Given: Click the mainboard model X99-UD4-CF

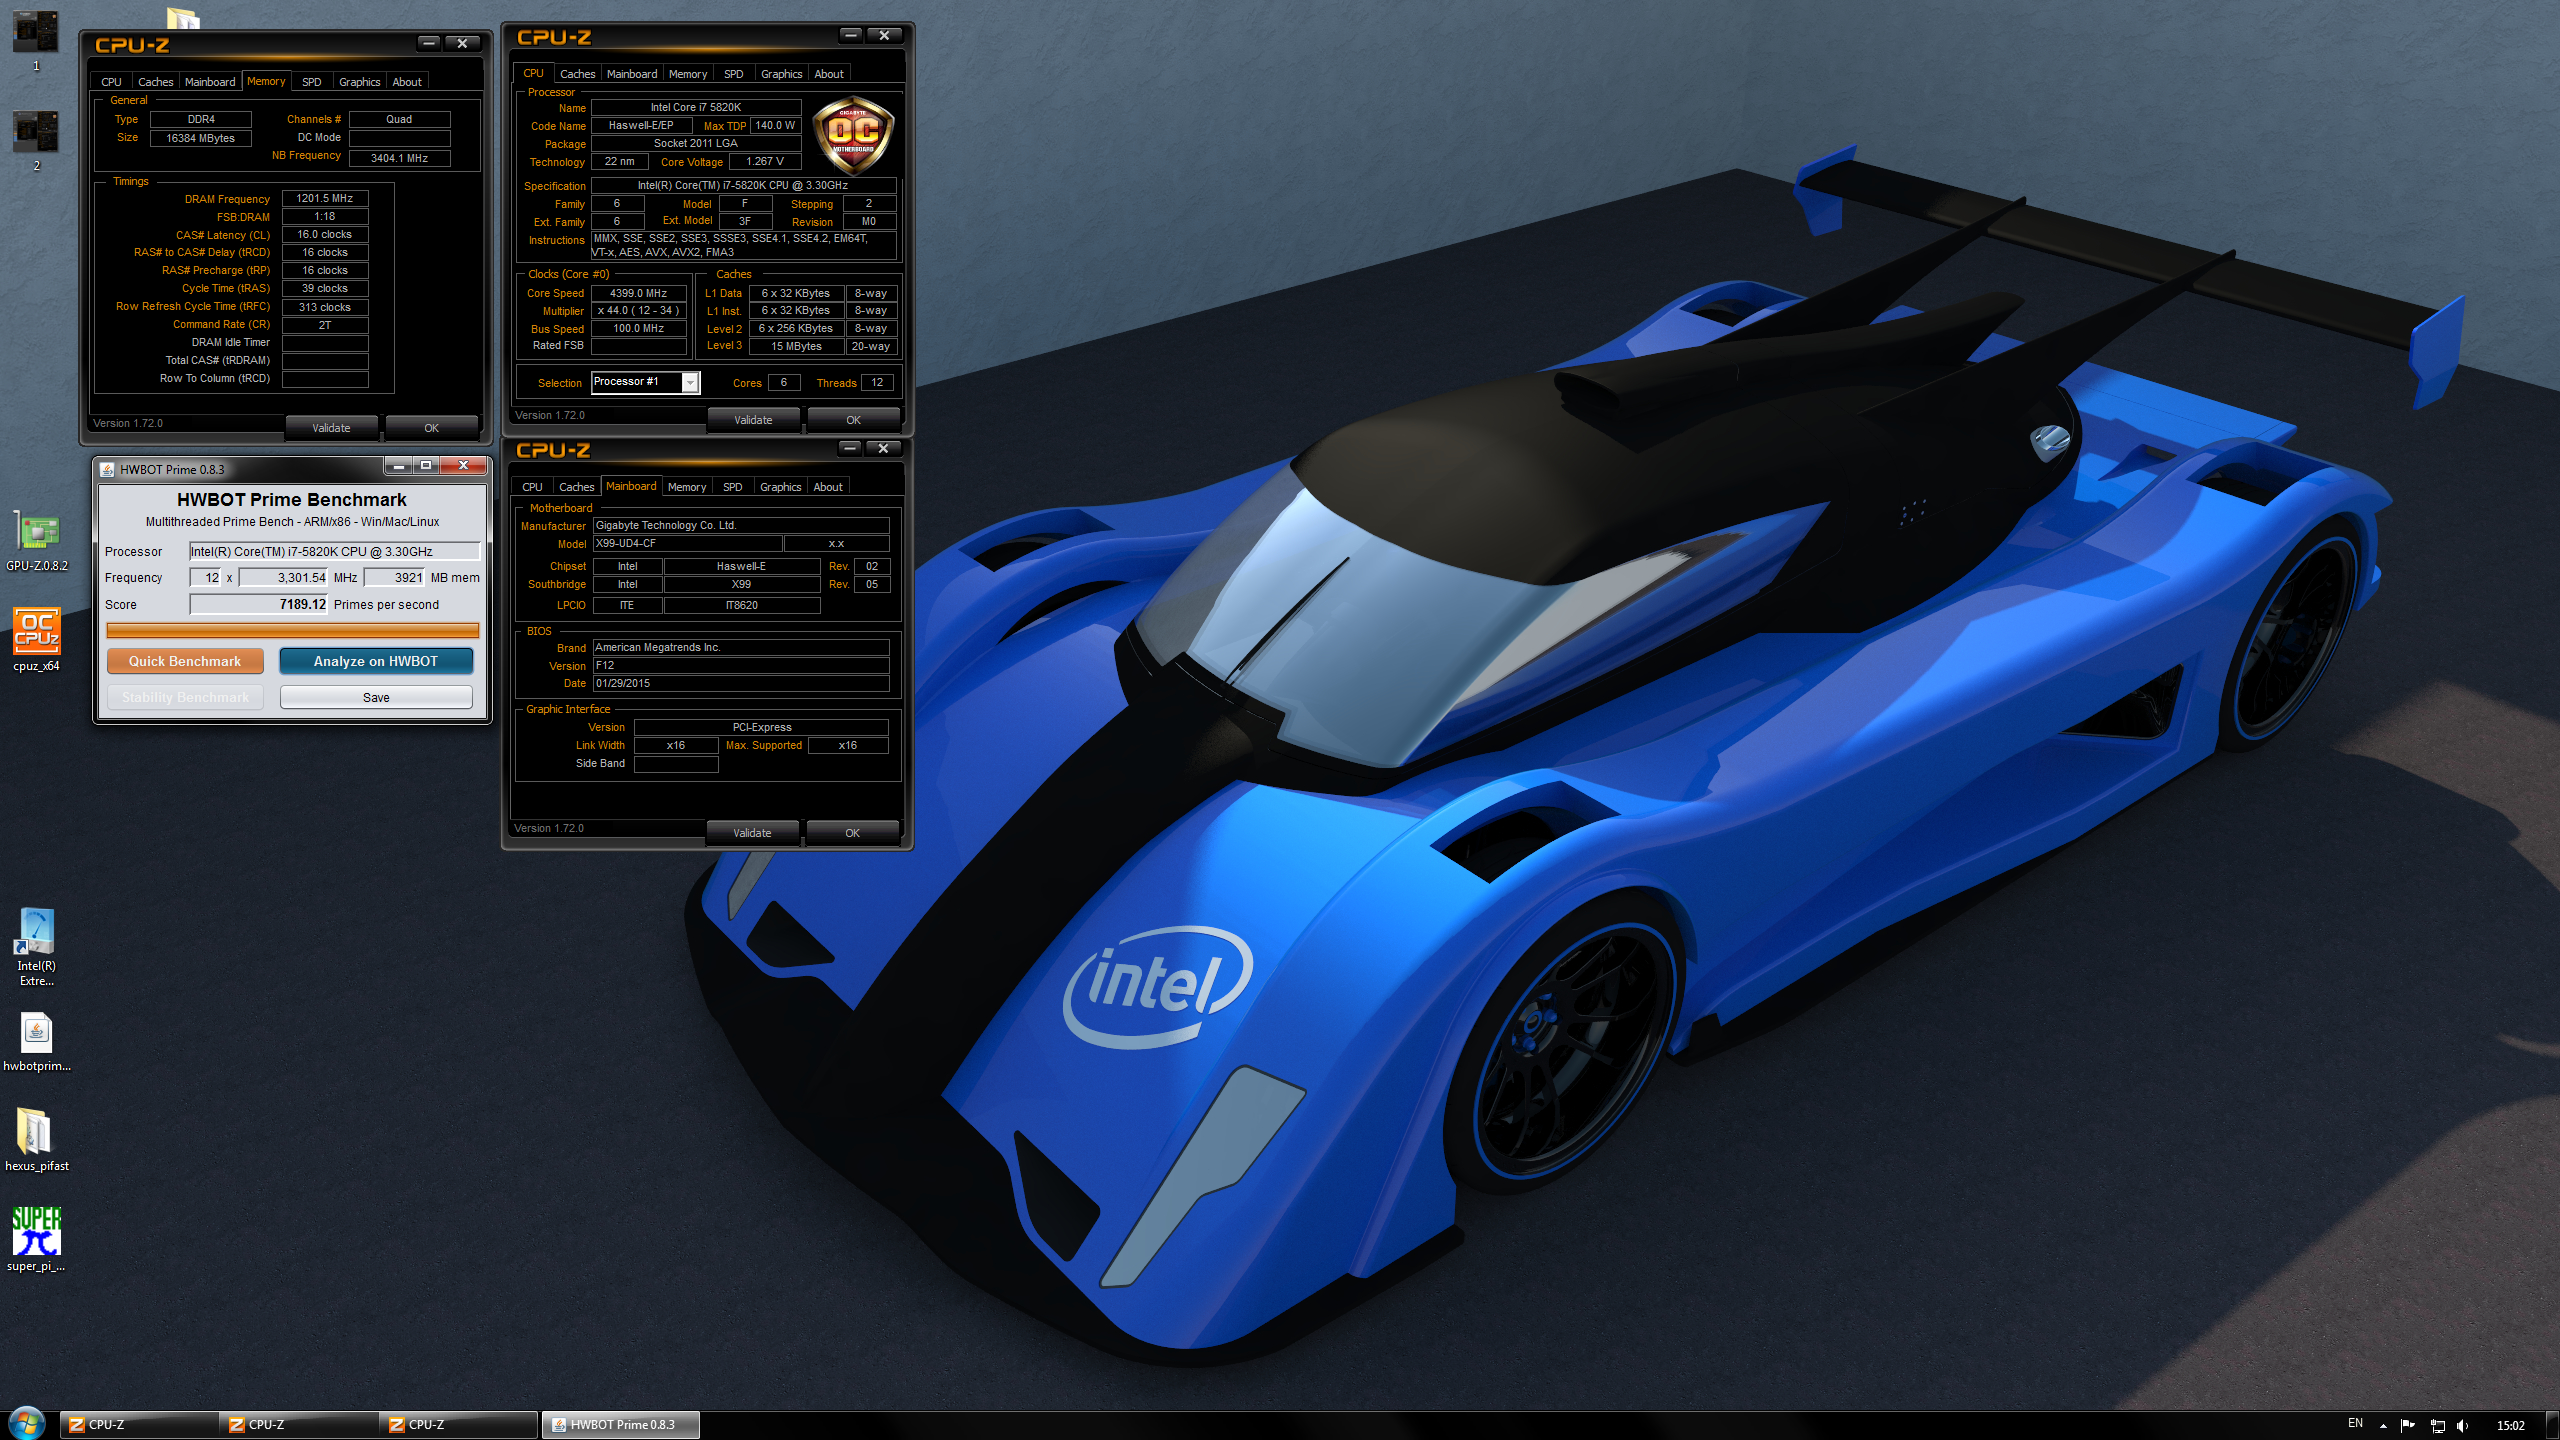Looking at the screenshot, I should (687, 543).
